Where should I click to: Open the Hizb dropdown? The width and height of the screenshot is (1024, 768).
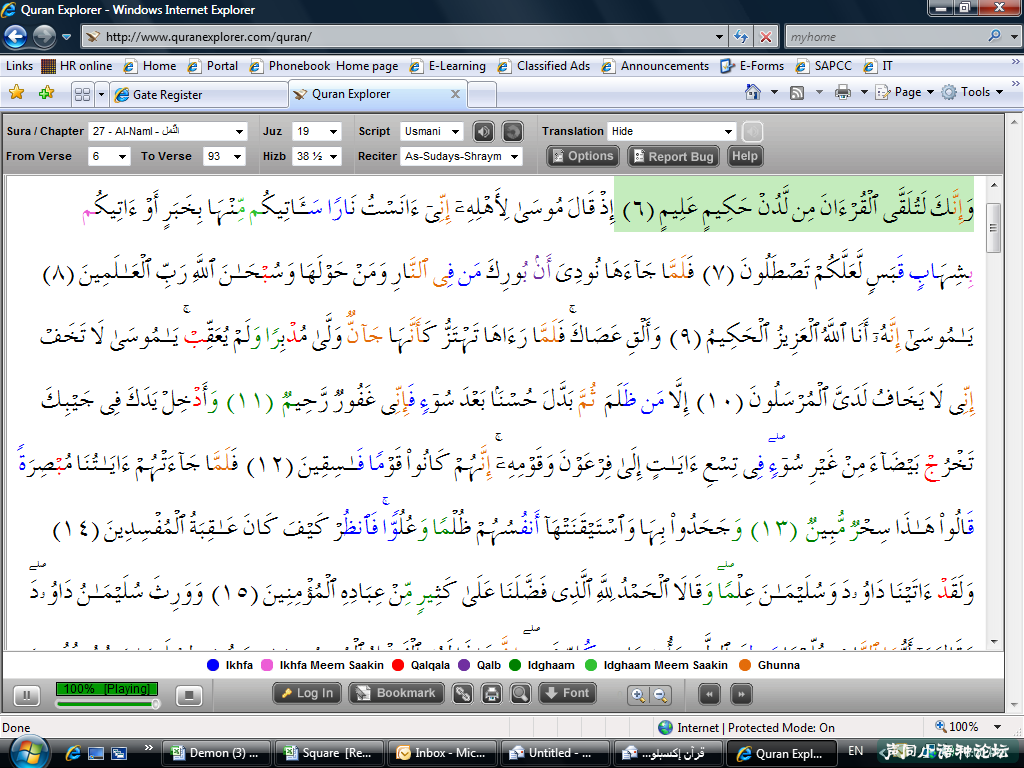pos(317,157)
